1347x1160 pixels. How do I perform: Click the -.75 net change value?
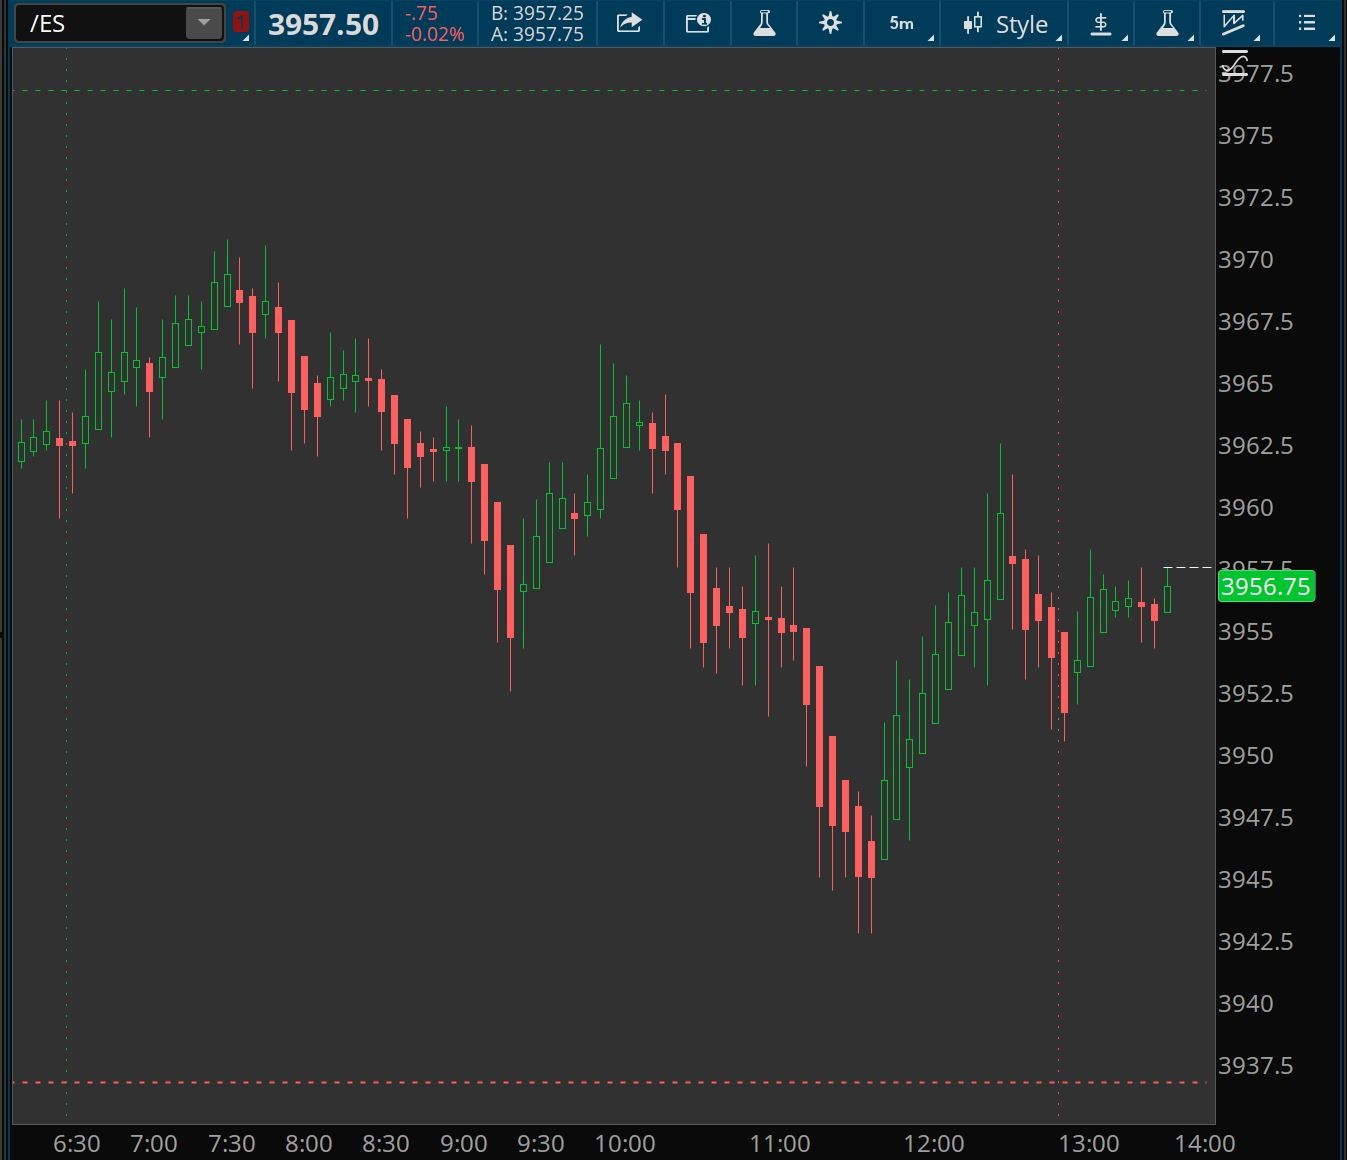(421, 14)
